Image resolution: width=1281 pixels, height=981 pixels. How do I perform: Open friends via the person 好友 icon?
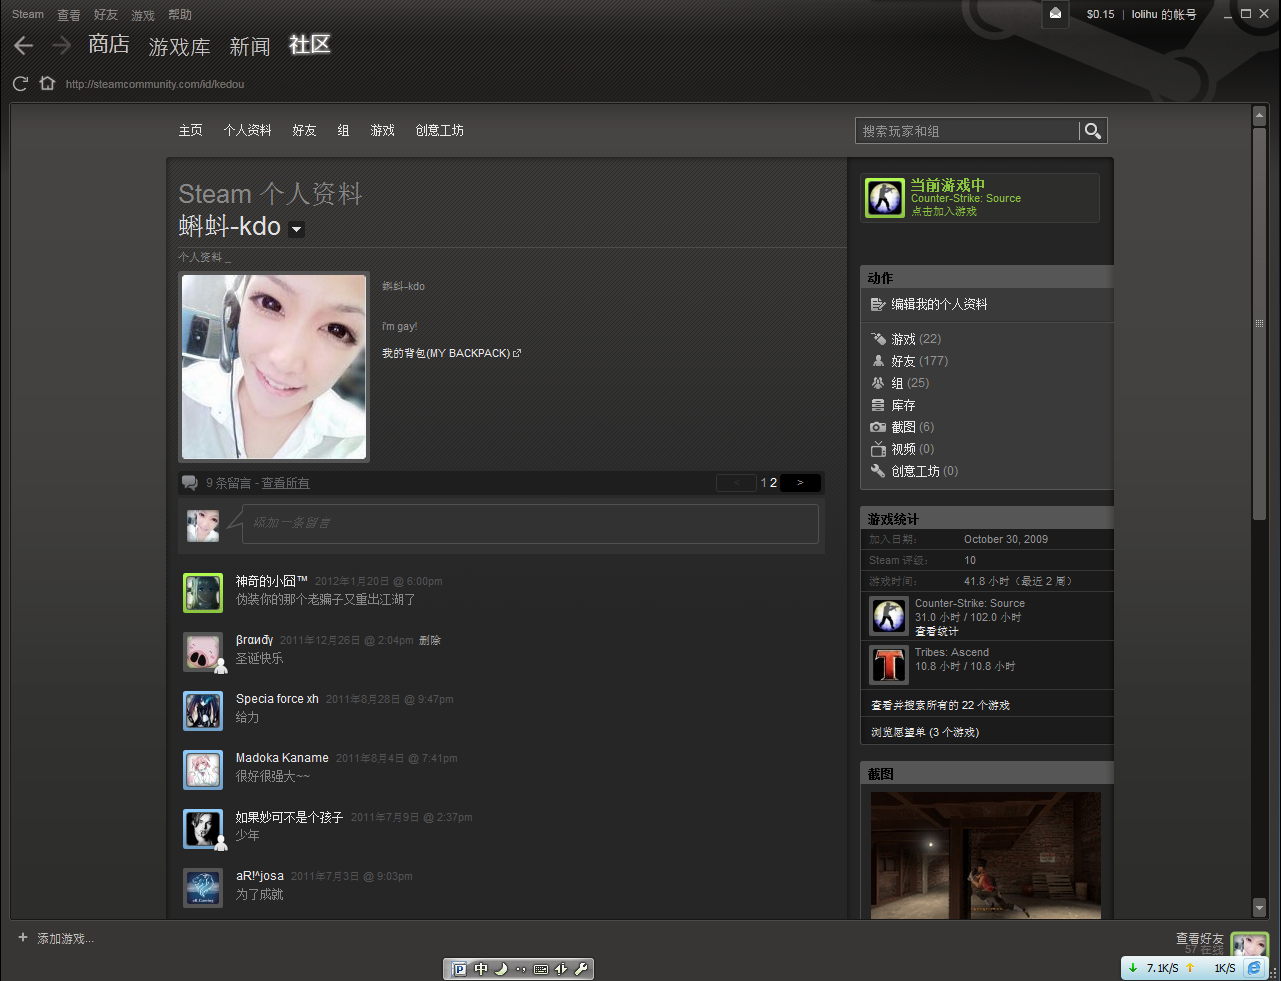tap(877, 361)
